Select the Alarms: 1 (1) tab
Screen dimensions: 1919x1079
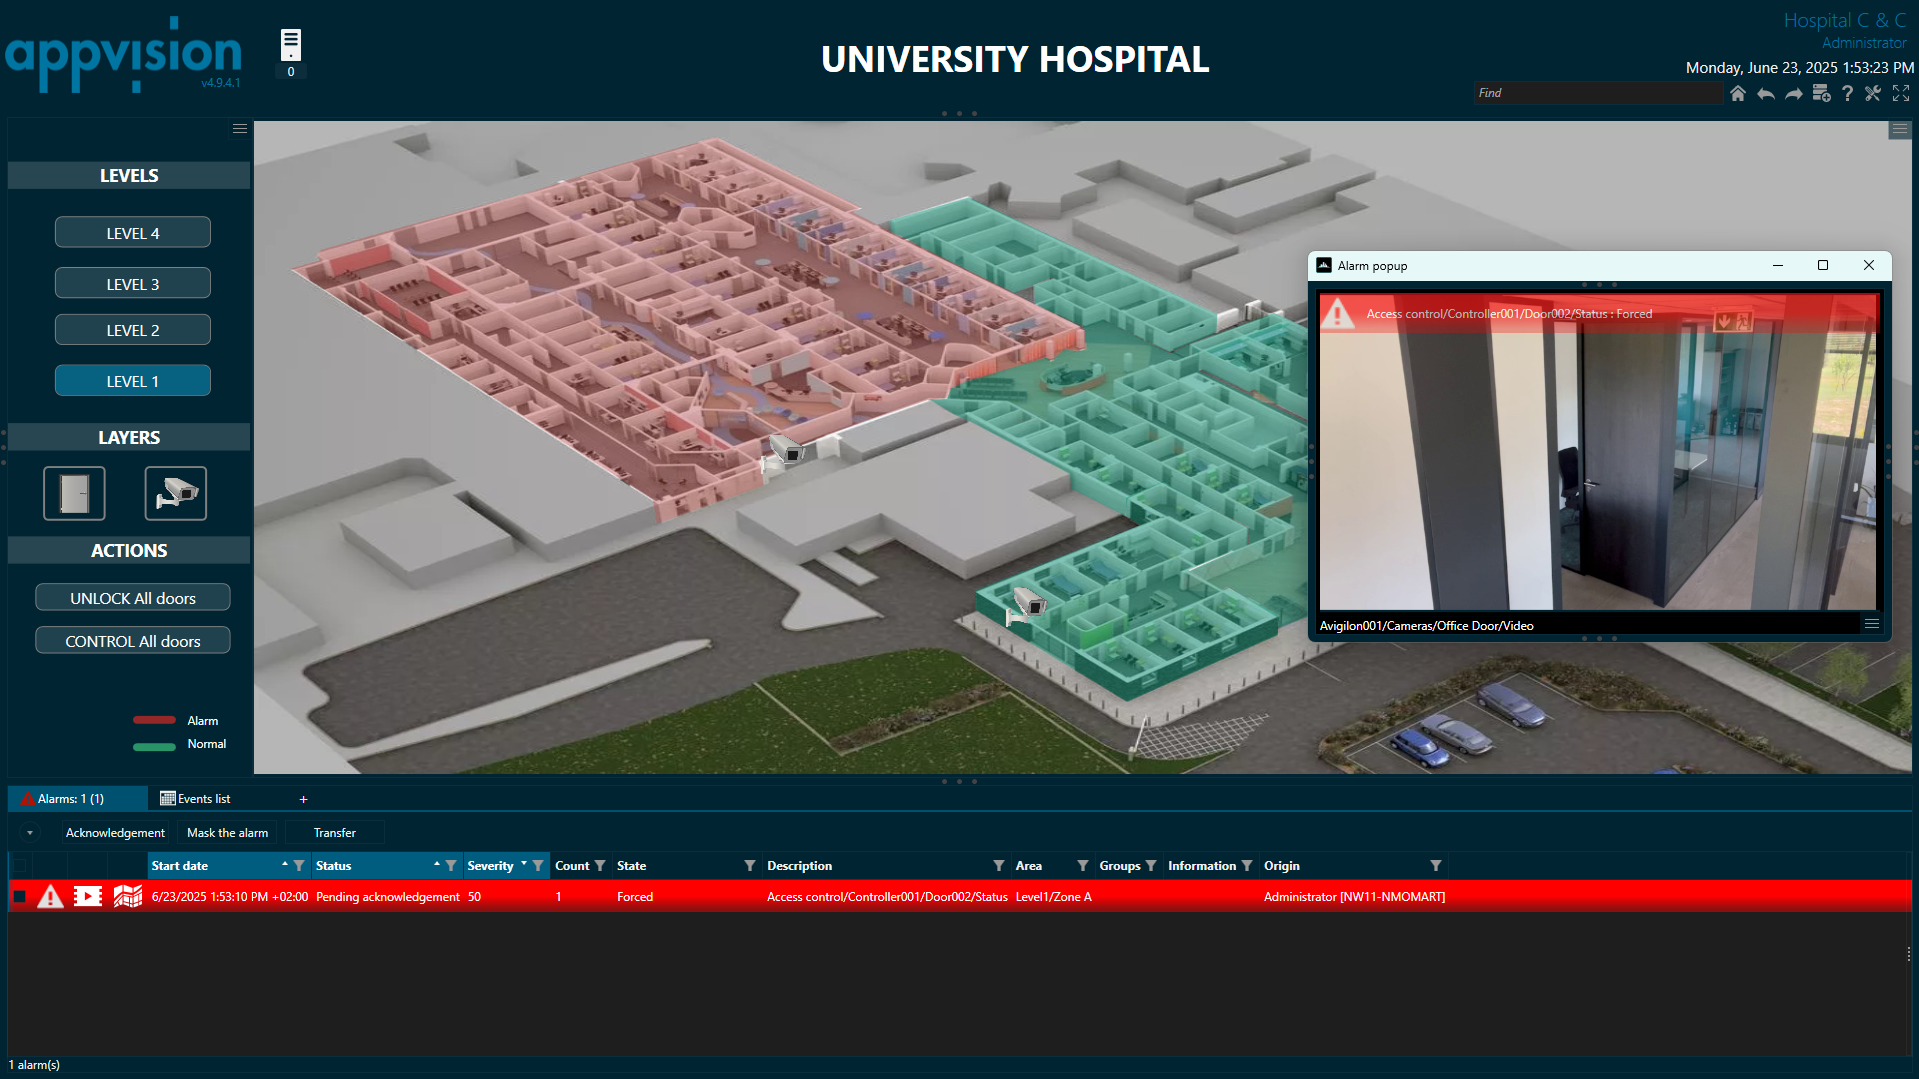[x=70, y=799]
